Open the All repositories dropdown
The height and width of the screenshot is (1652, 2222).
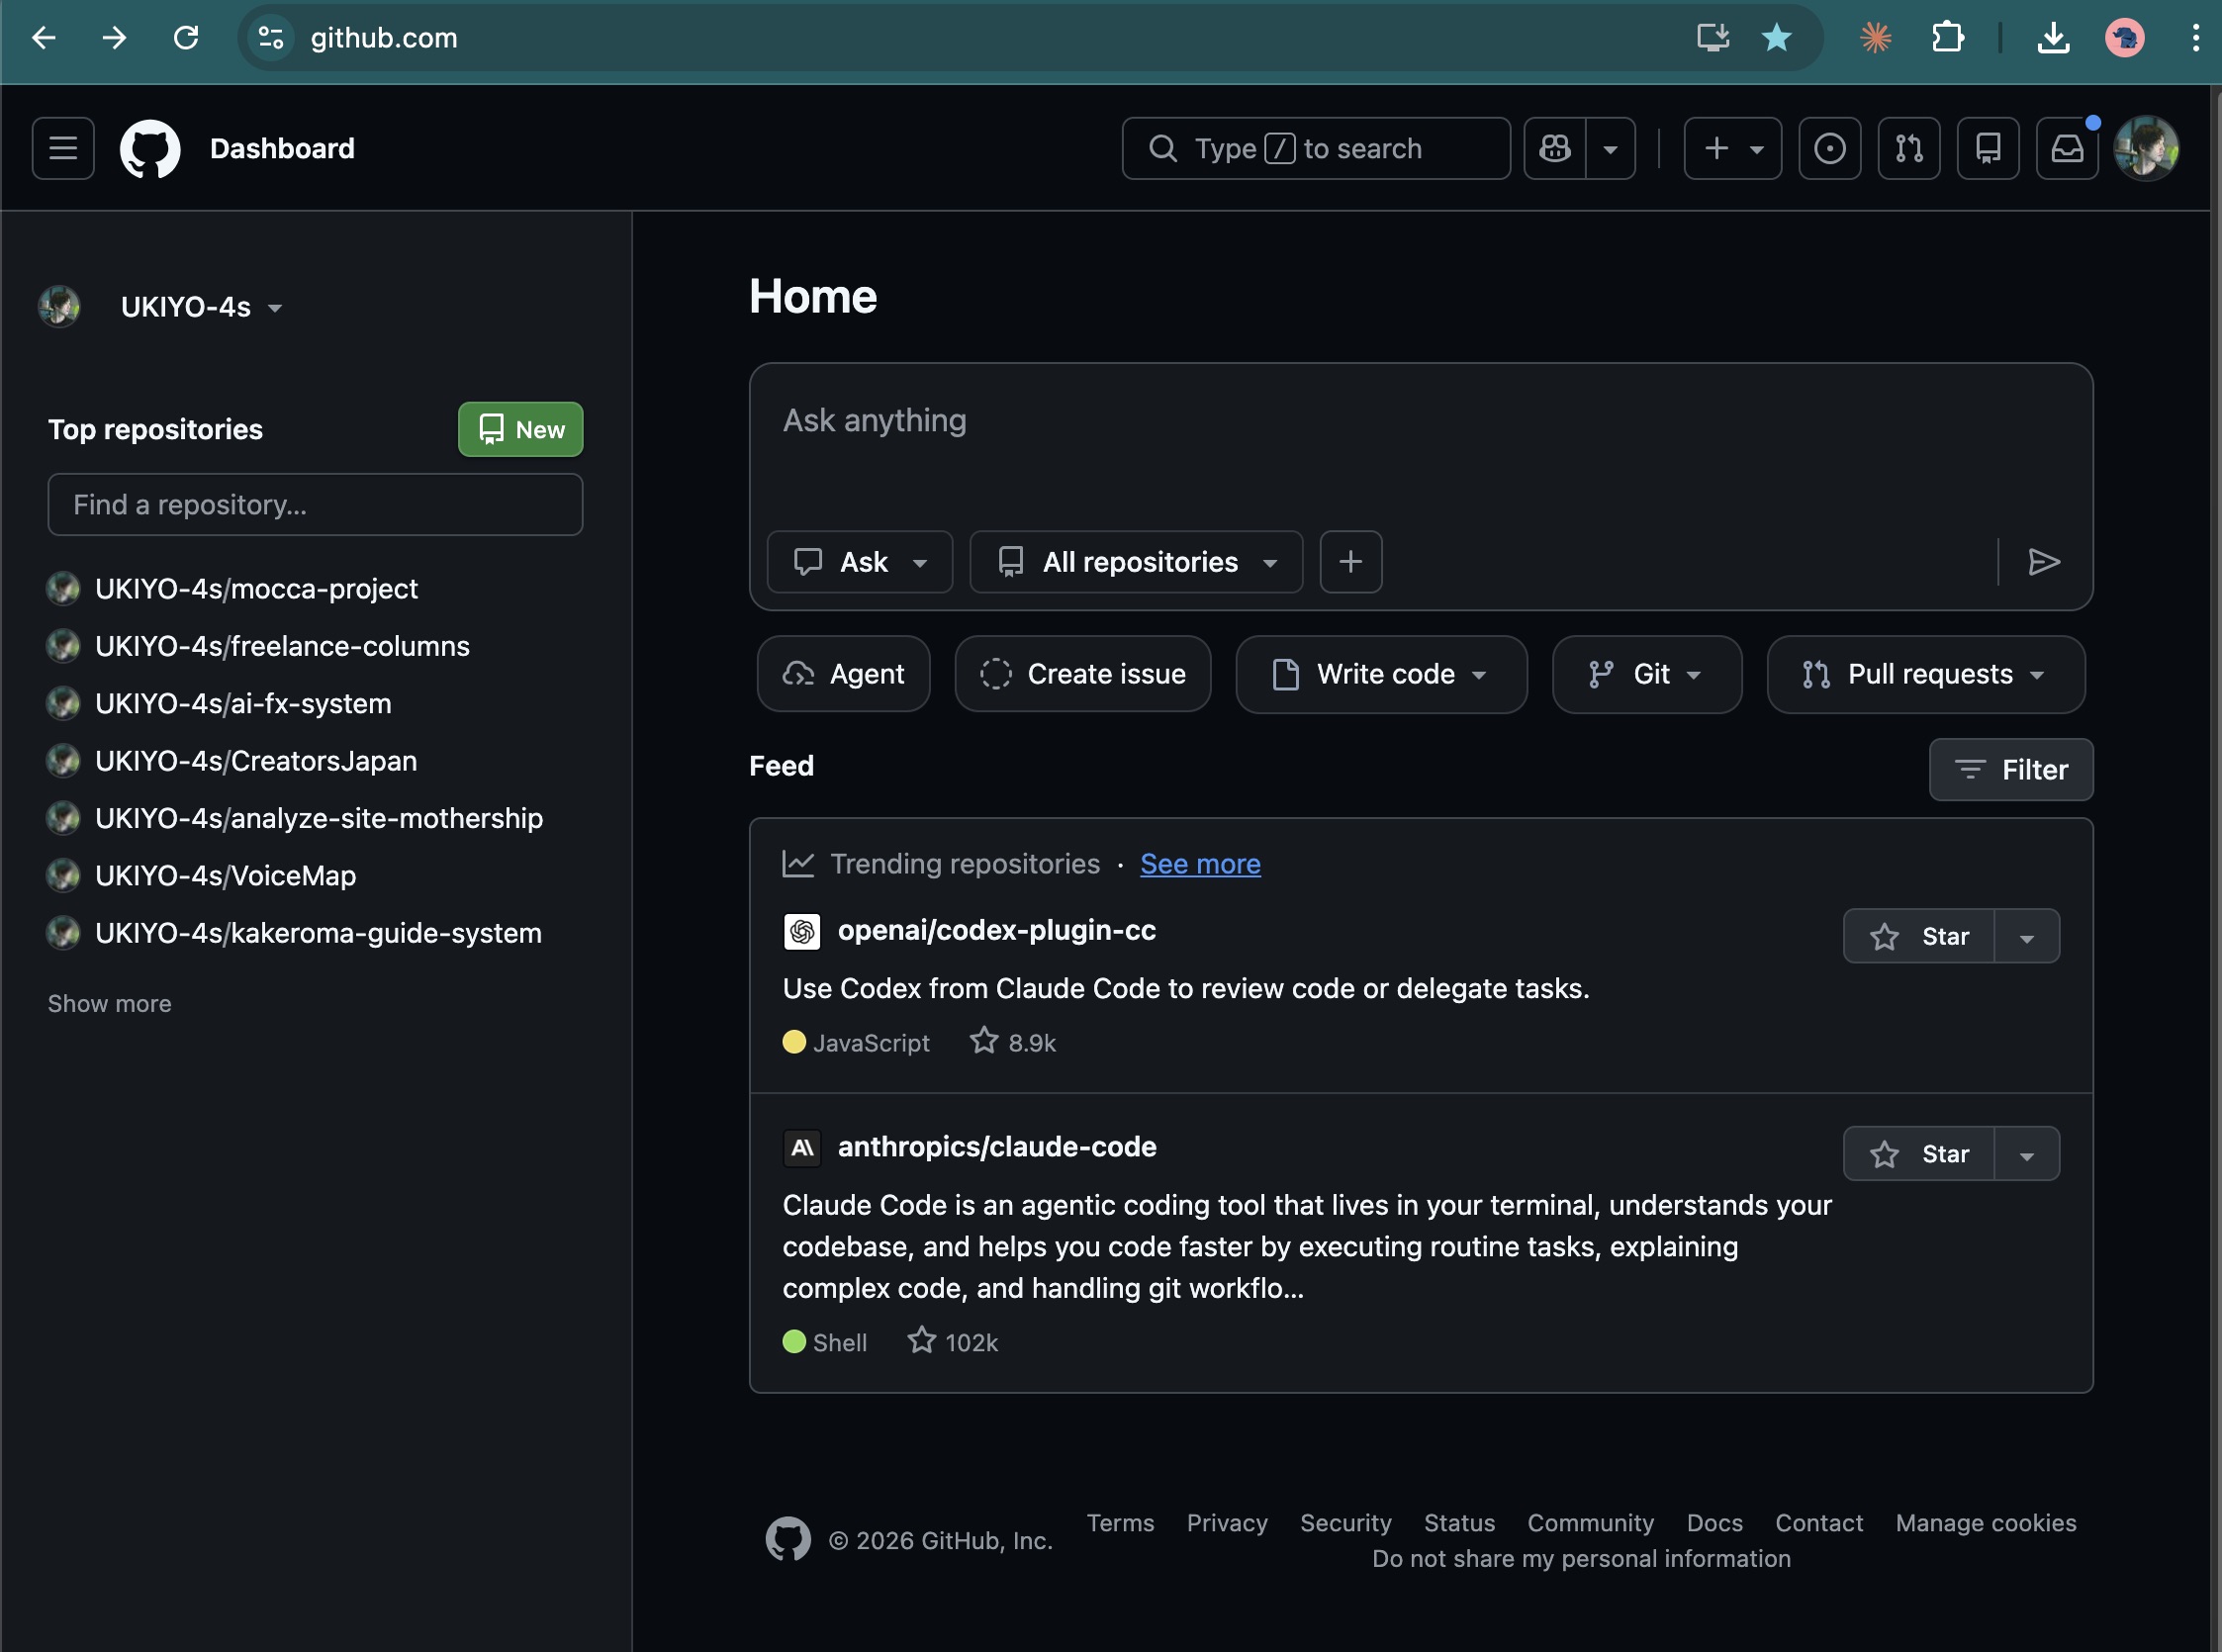1136,562
